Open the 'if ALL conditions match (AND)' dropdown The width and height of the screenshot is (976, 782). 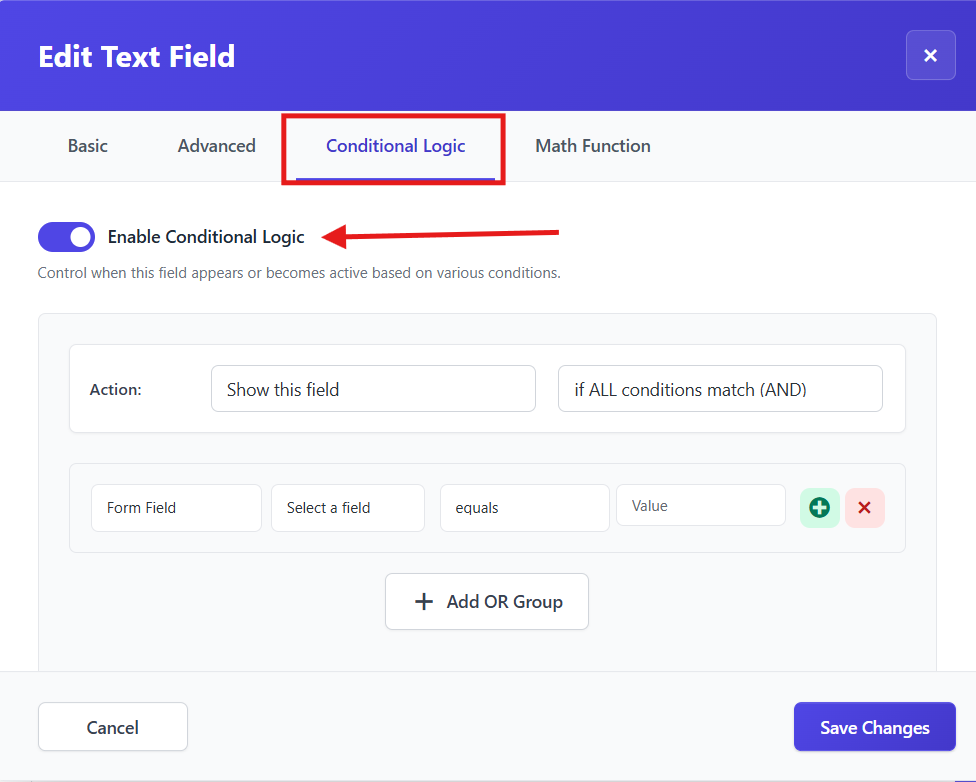coord(719,389)
